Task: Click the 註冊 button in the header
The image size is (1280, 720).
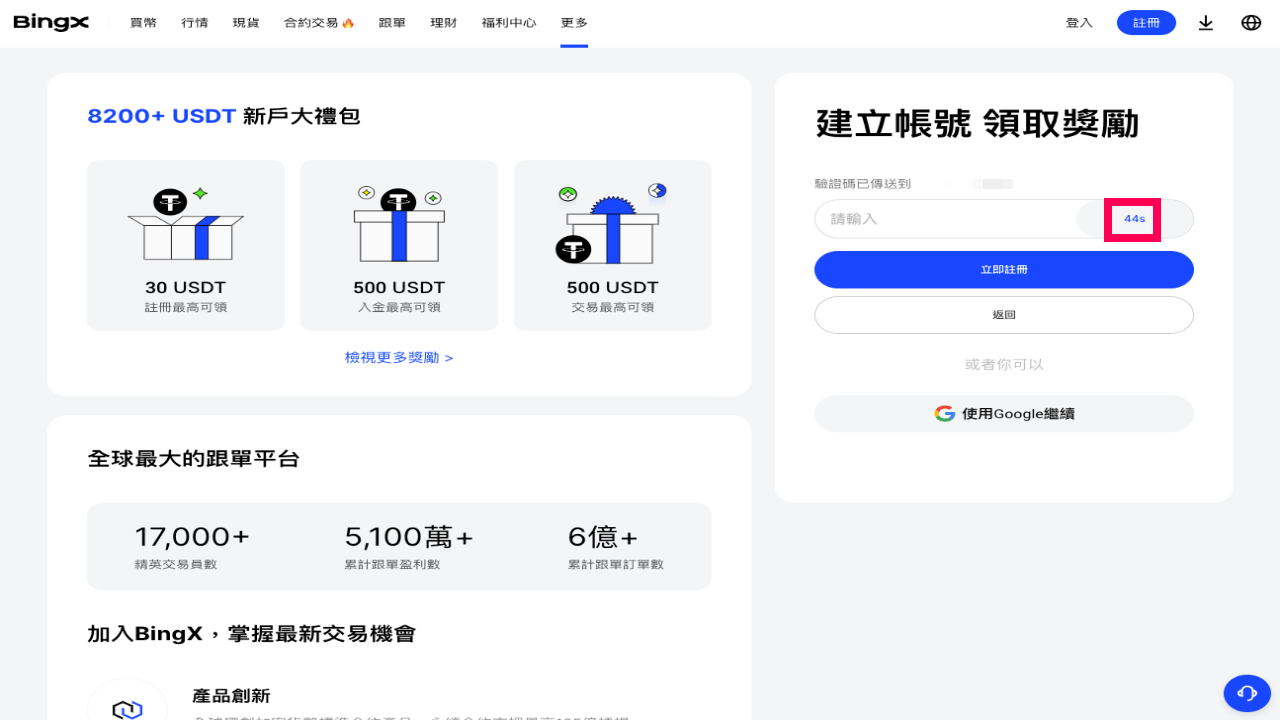Action: [1146, 23]
